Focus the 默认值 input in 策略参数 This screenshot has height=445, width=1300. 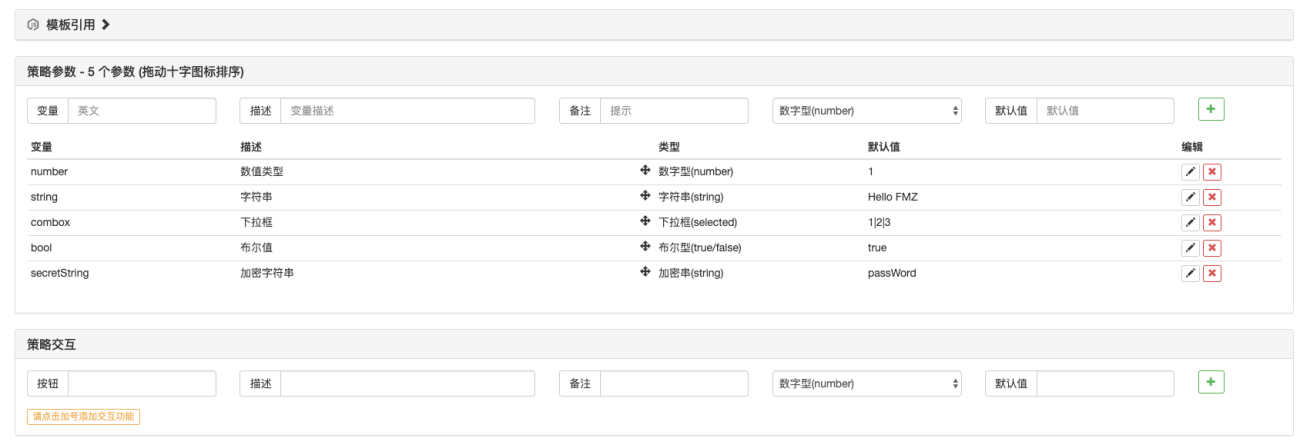(1105, 111)
